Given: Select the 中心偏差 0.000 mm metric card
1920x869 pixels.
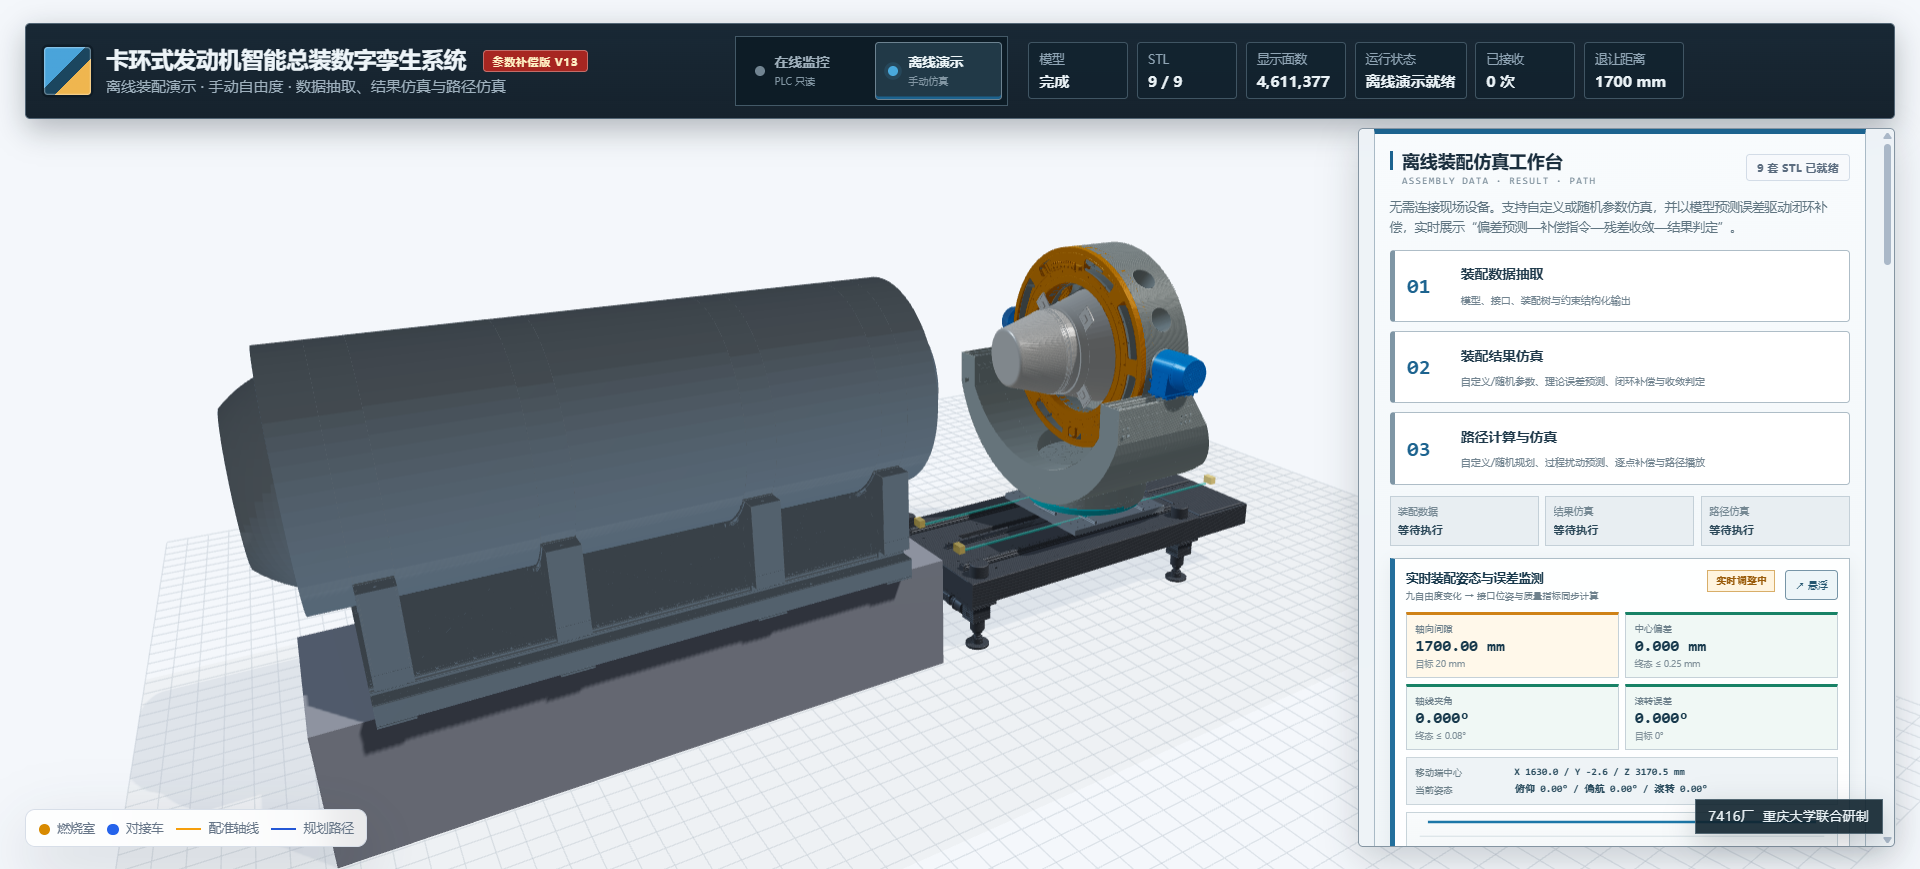Looking at the screenshot, I should 1731,645.
